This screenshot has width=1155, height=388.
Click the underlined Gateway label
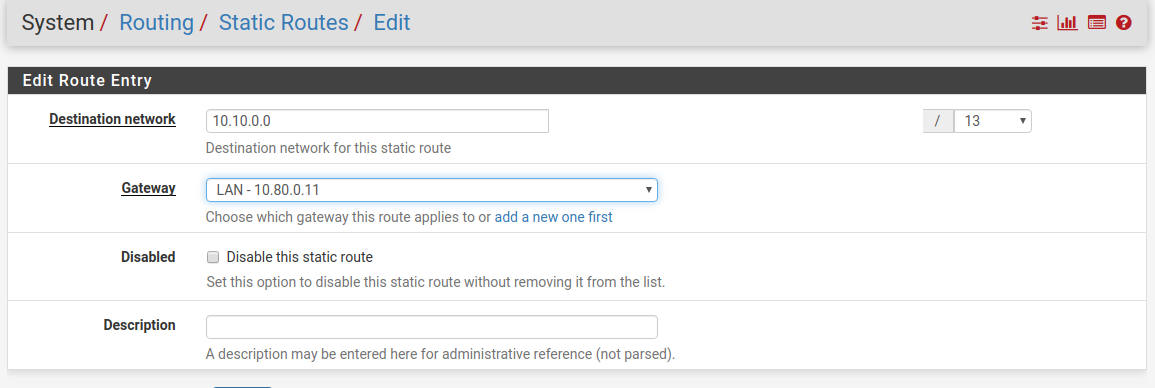click(148, 188)
